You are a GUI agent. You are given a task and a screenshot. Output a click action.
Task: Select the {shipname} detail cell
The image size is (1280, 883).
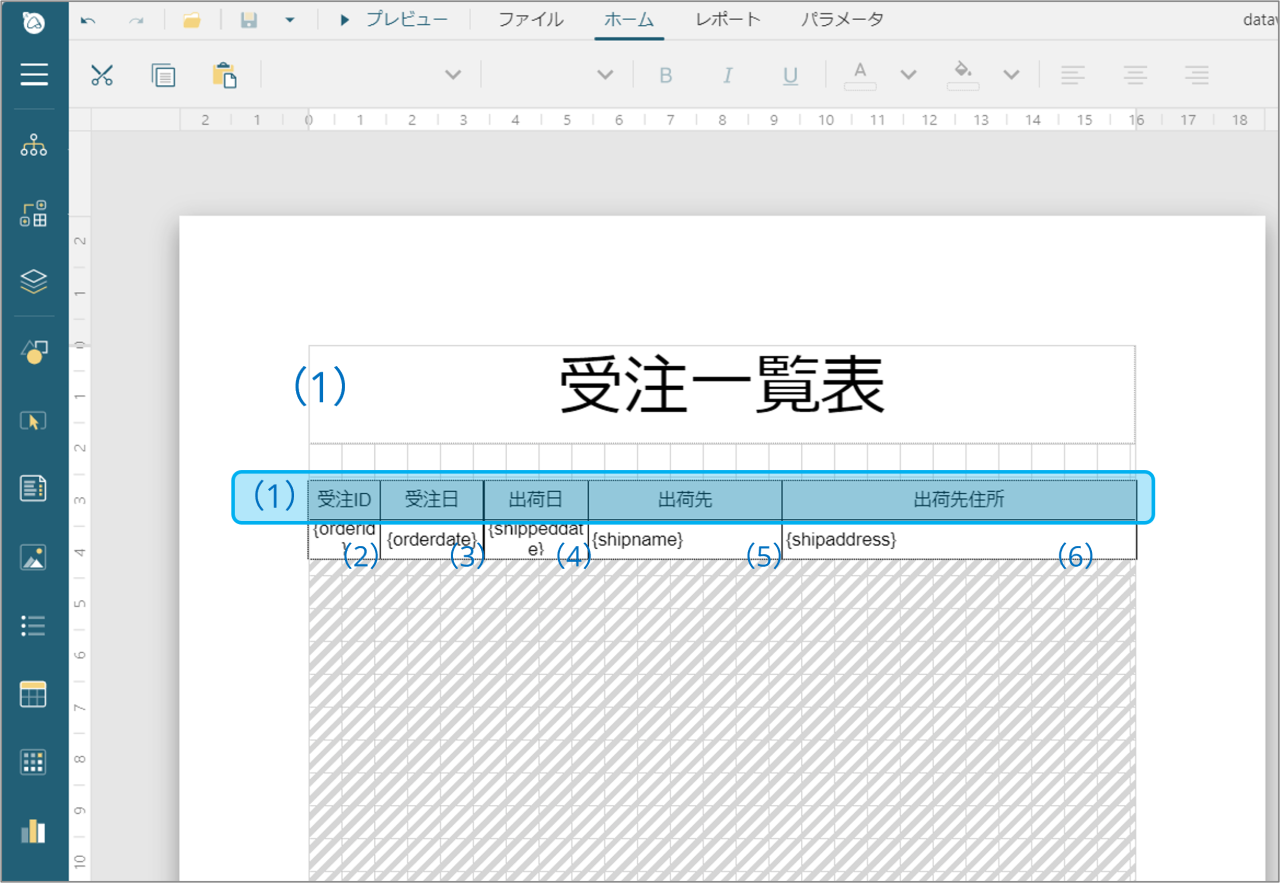[x=685, y=540]
